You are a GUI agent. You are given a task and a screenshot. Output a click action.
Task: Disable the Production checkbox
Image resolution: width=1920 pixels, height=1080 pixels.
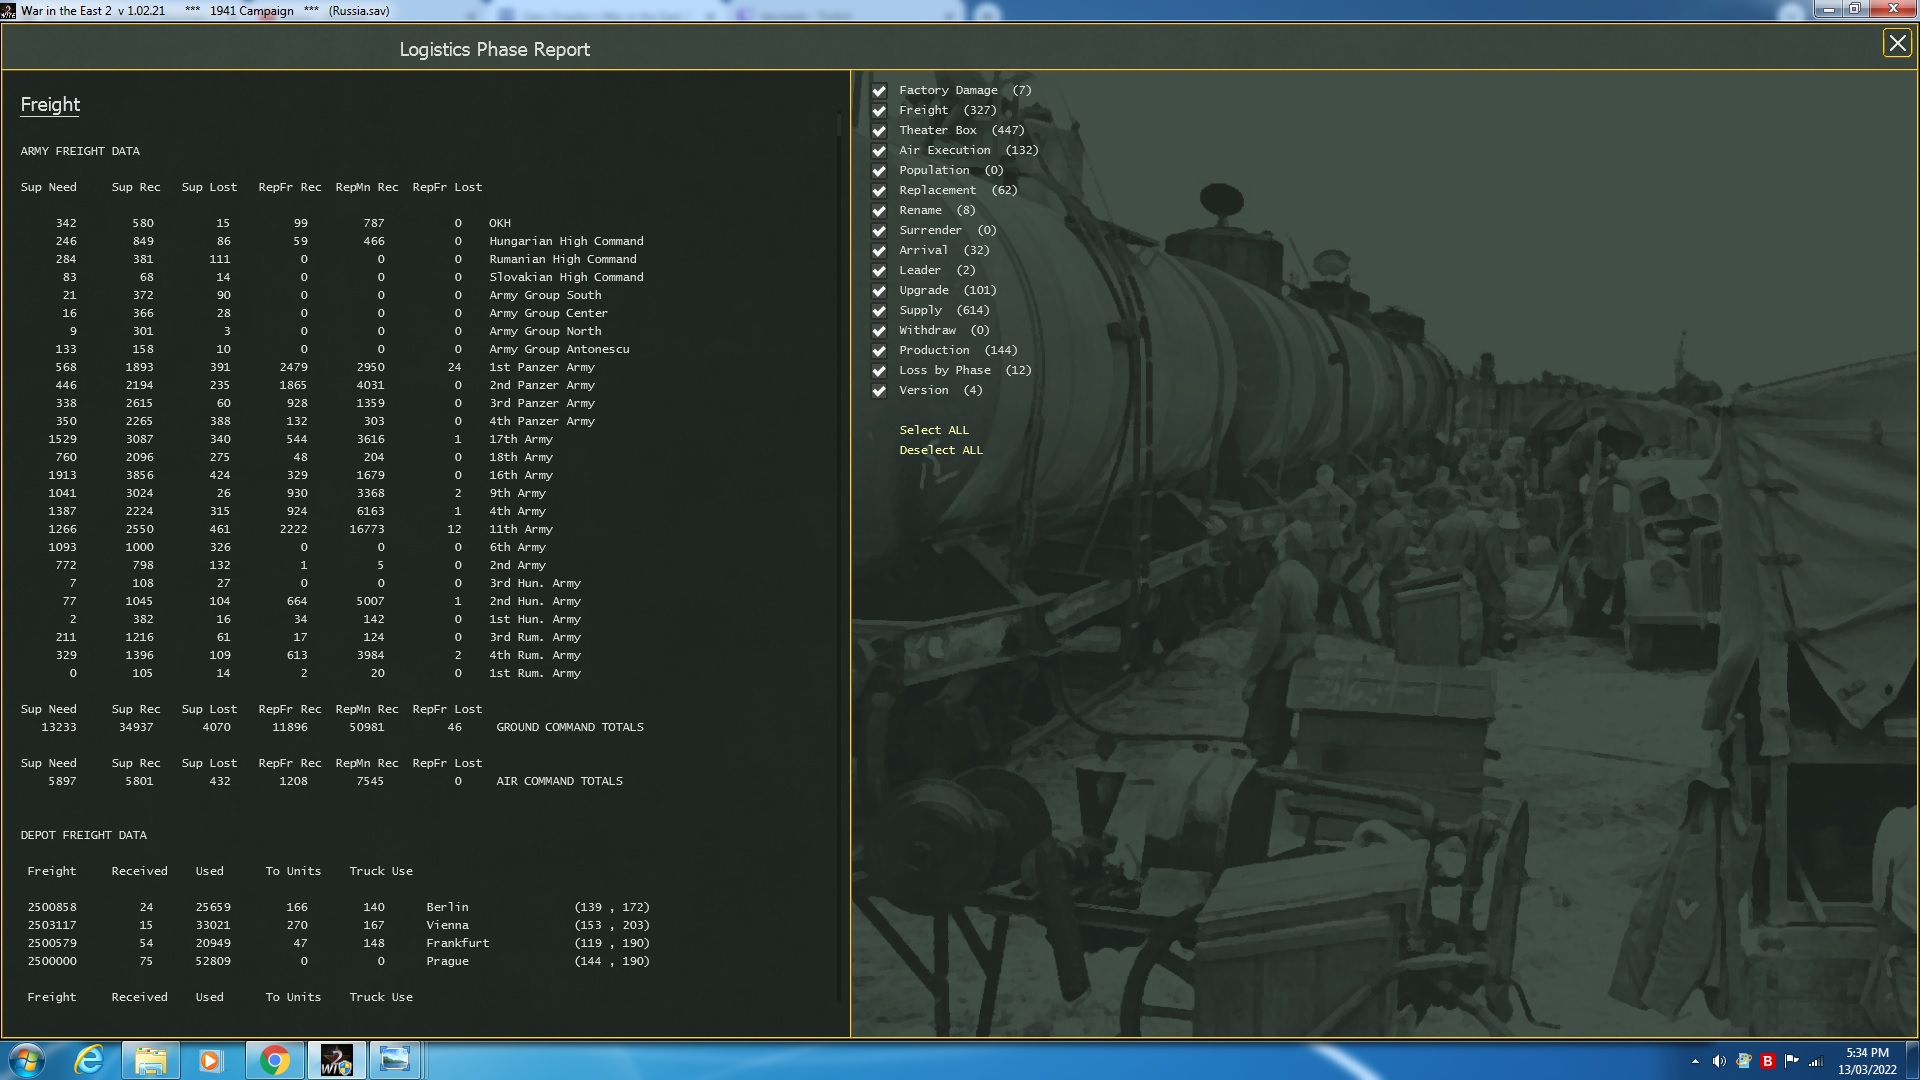pos(879,351)
